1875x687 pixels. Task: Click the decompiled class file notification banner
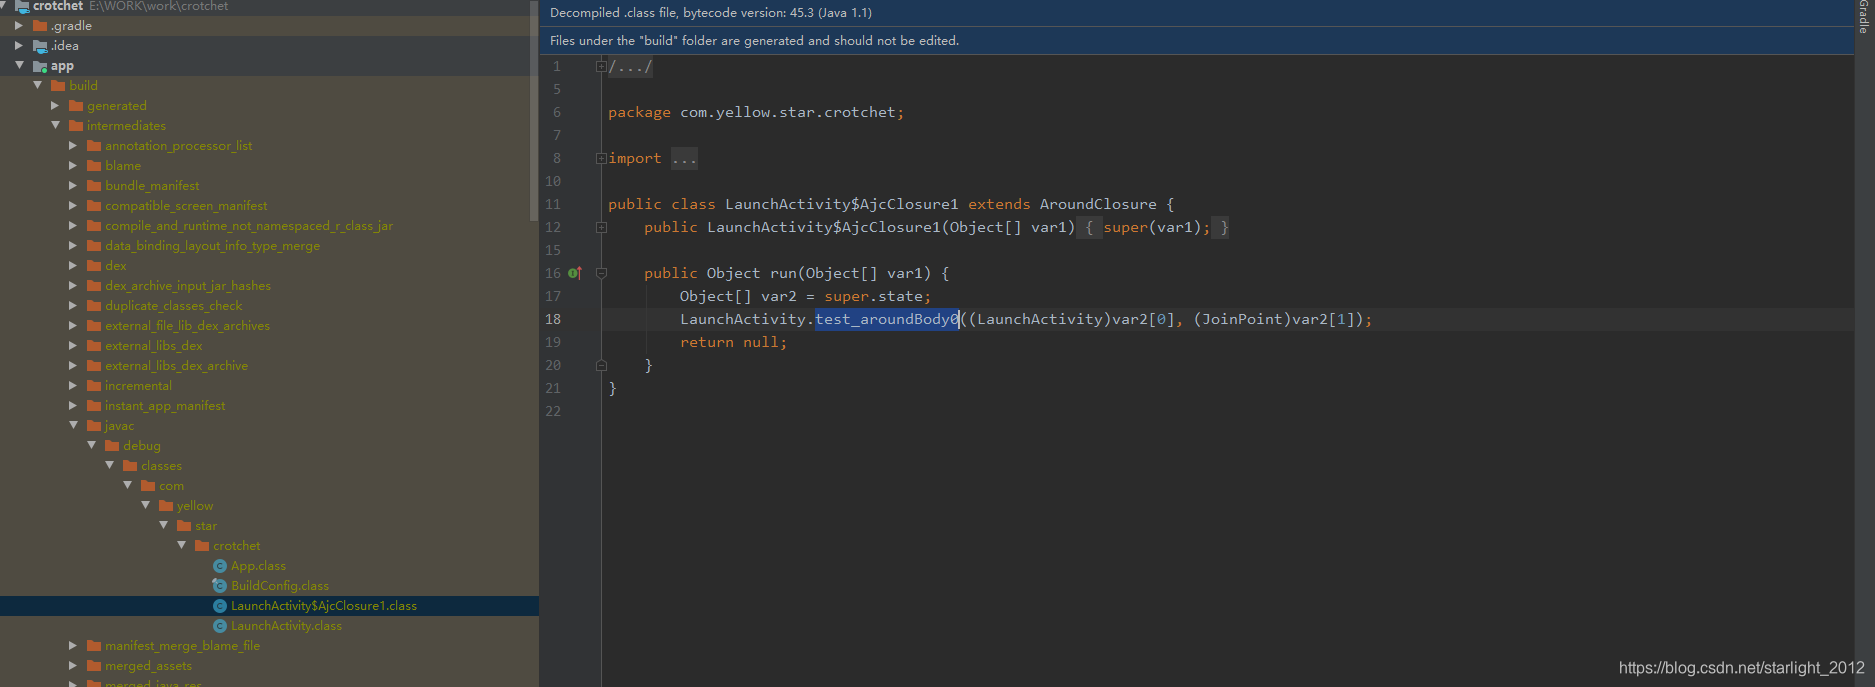1196,13
